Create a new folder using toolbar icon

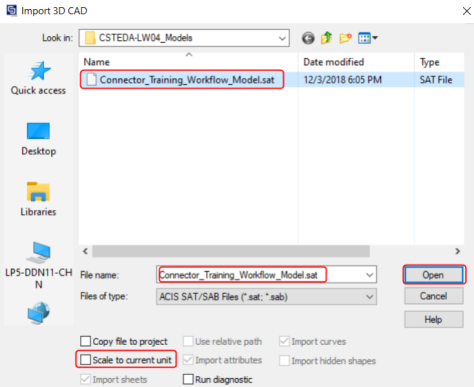[345, 38]
